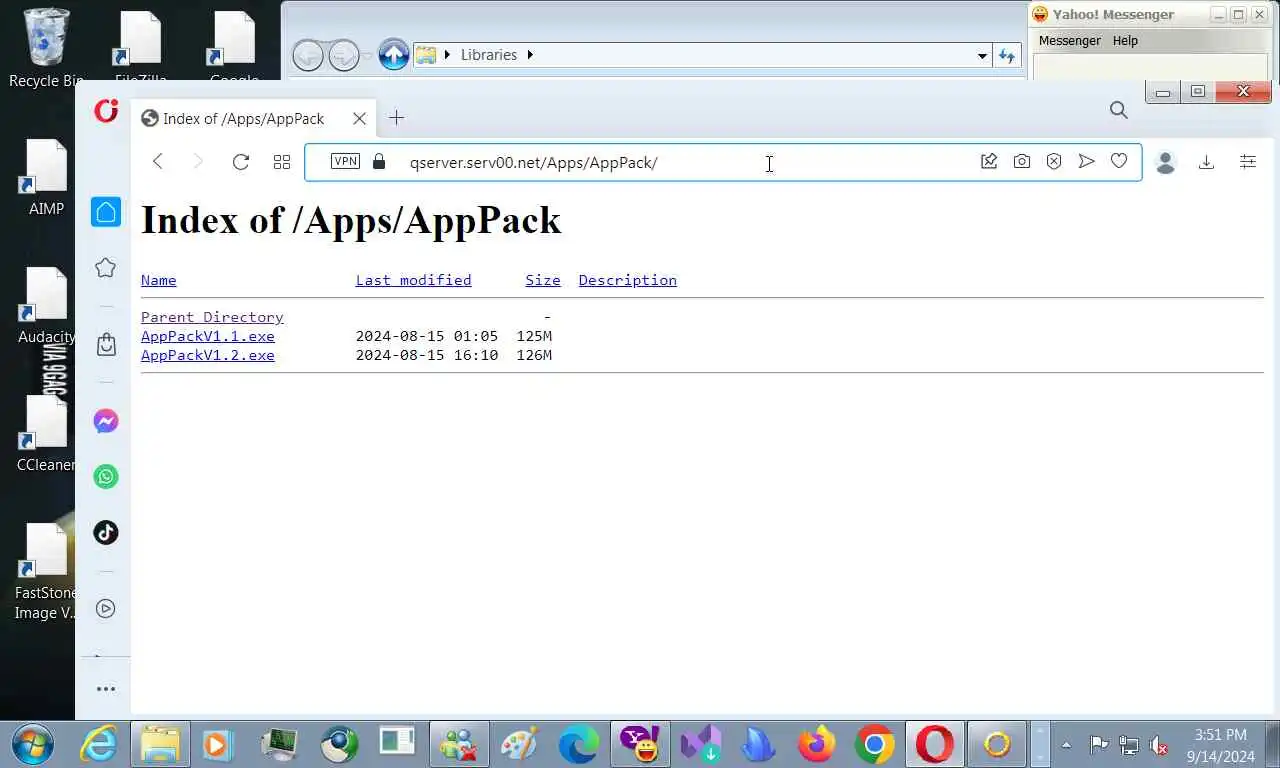Screen dimensions: 1280x768
Task: Select the FastStone Image Viewer shortcut
Action: [x=46, y=572]
